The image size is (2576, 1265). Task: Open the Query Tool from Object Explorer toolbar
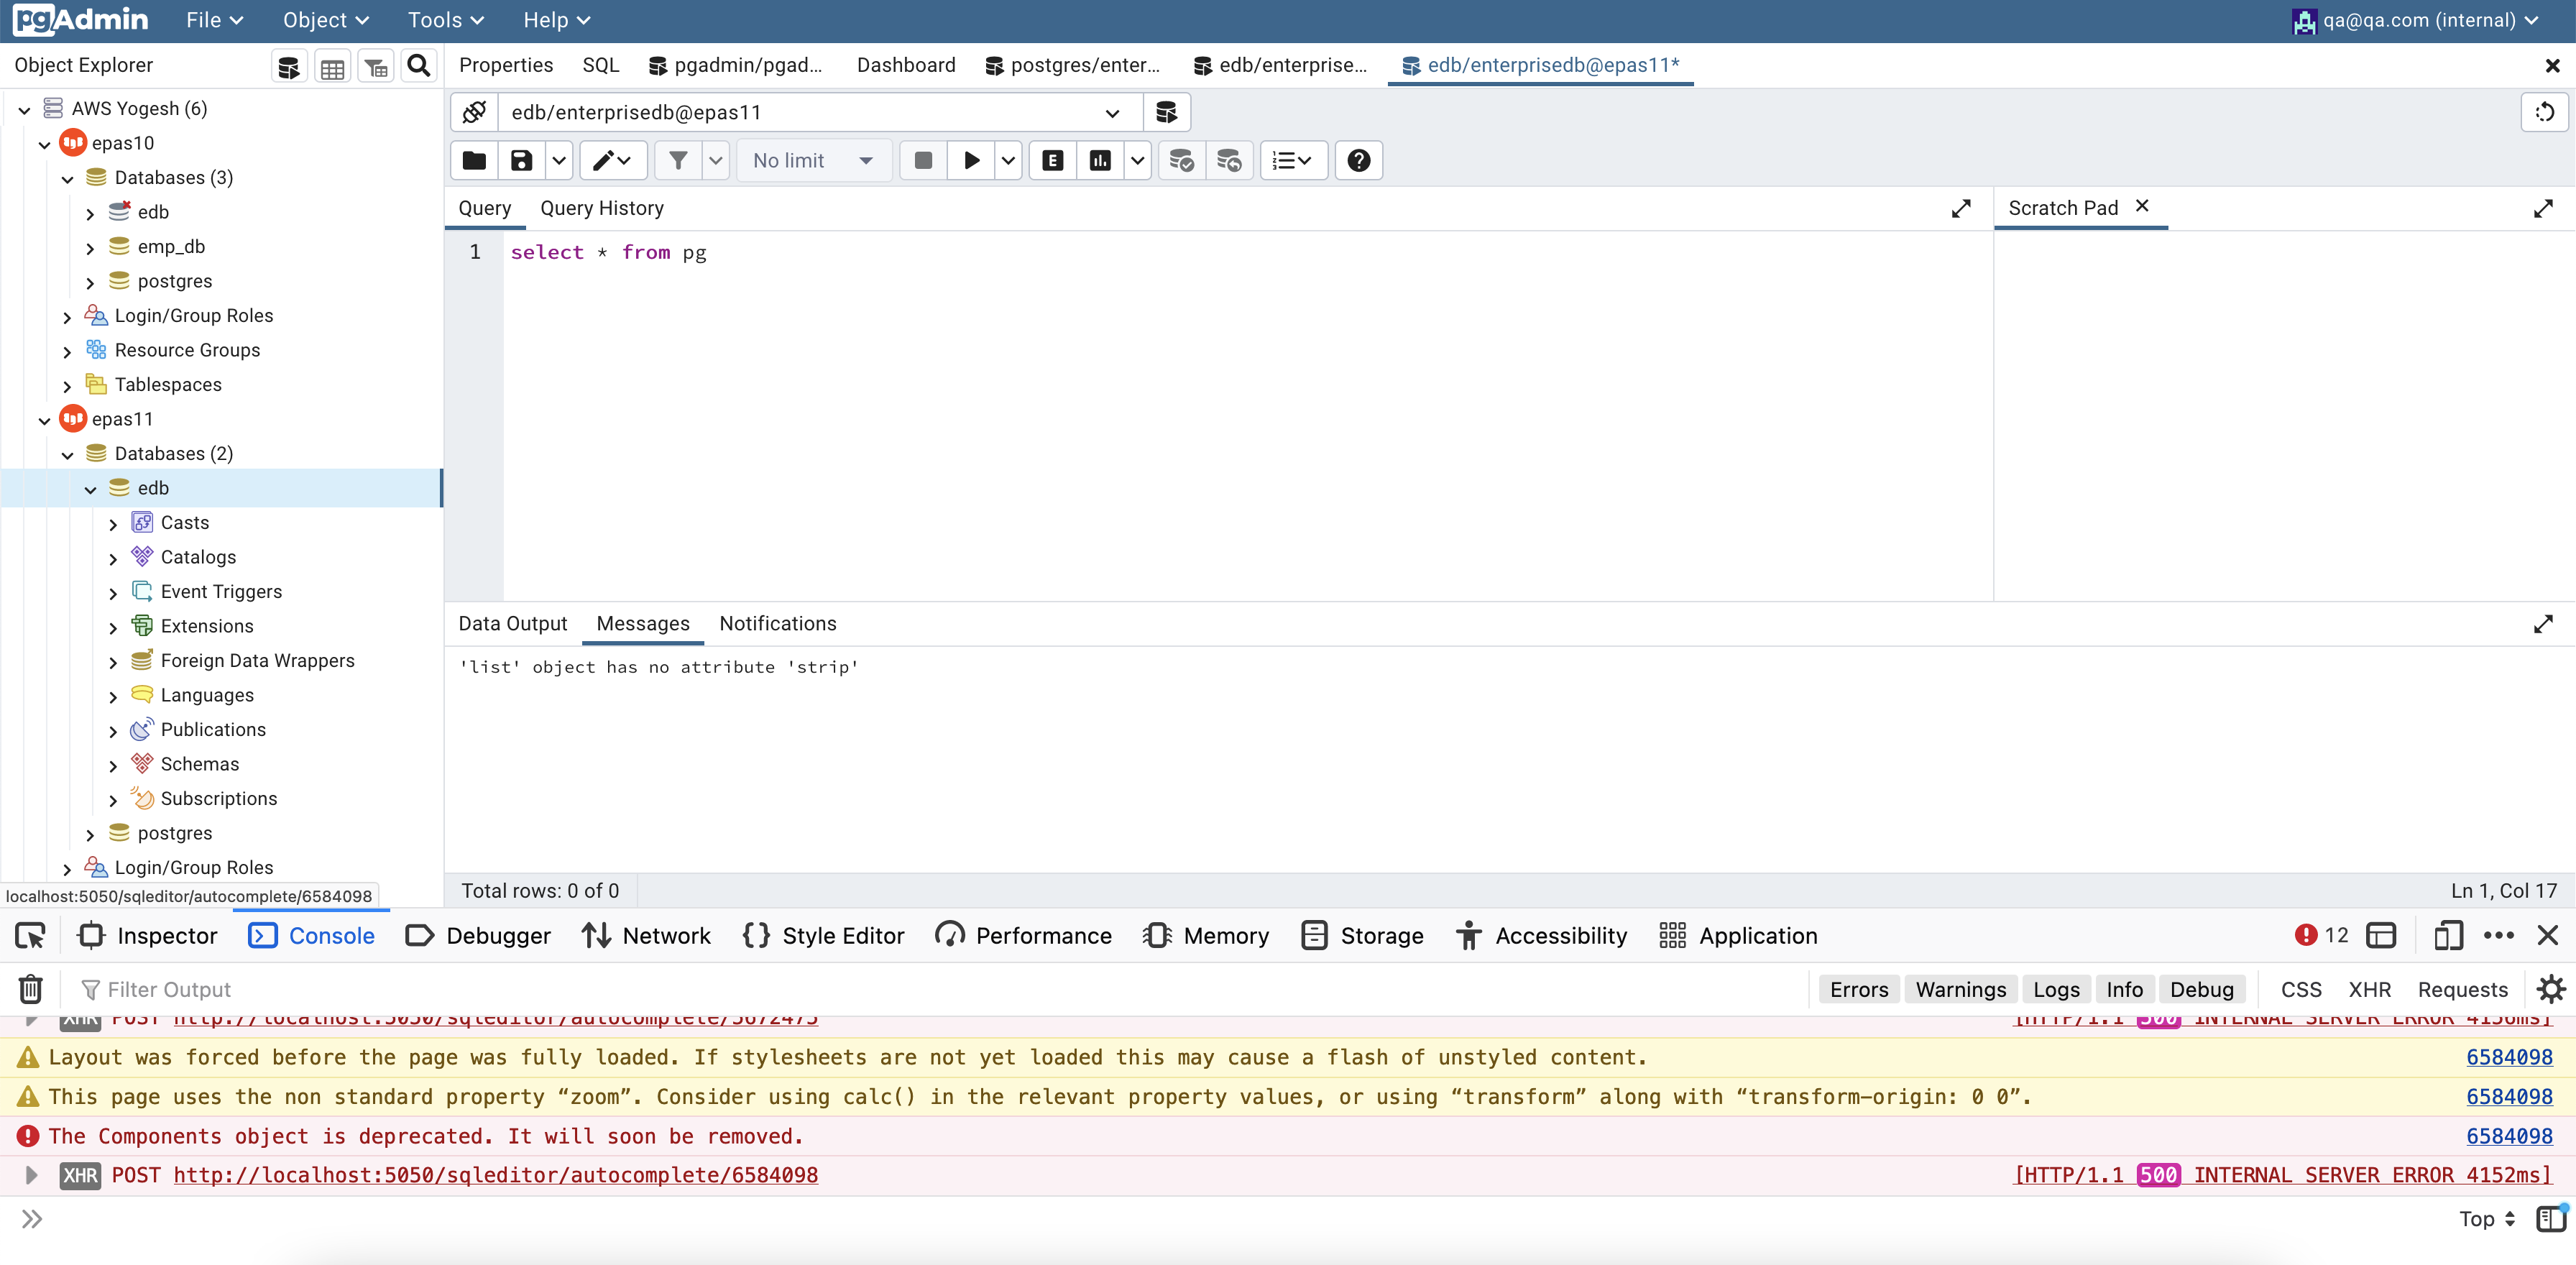pos(288,66)
